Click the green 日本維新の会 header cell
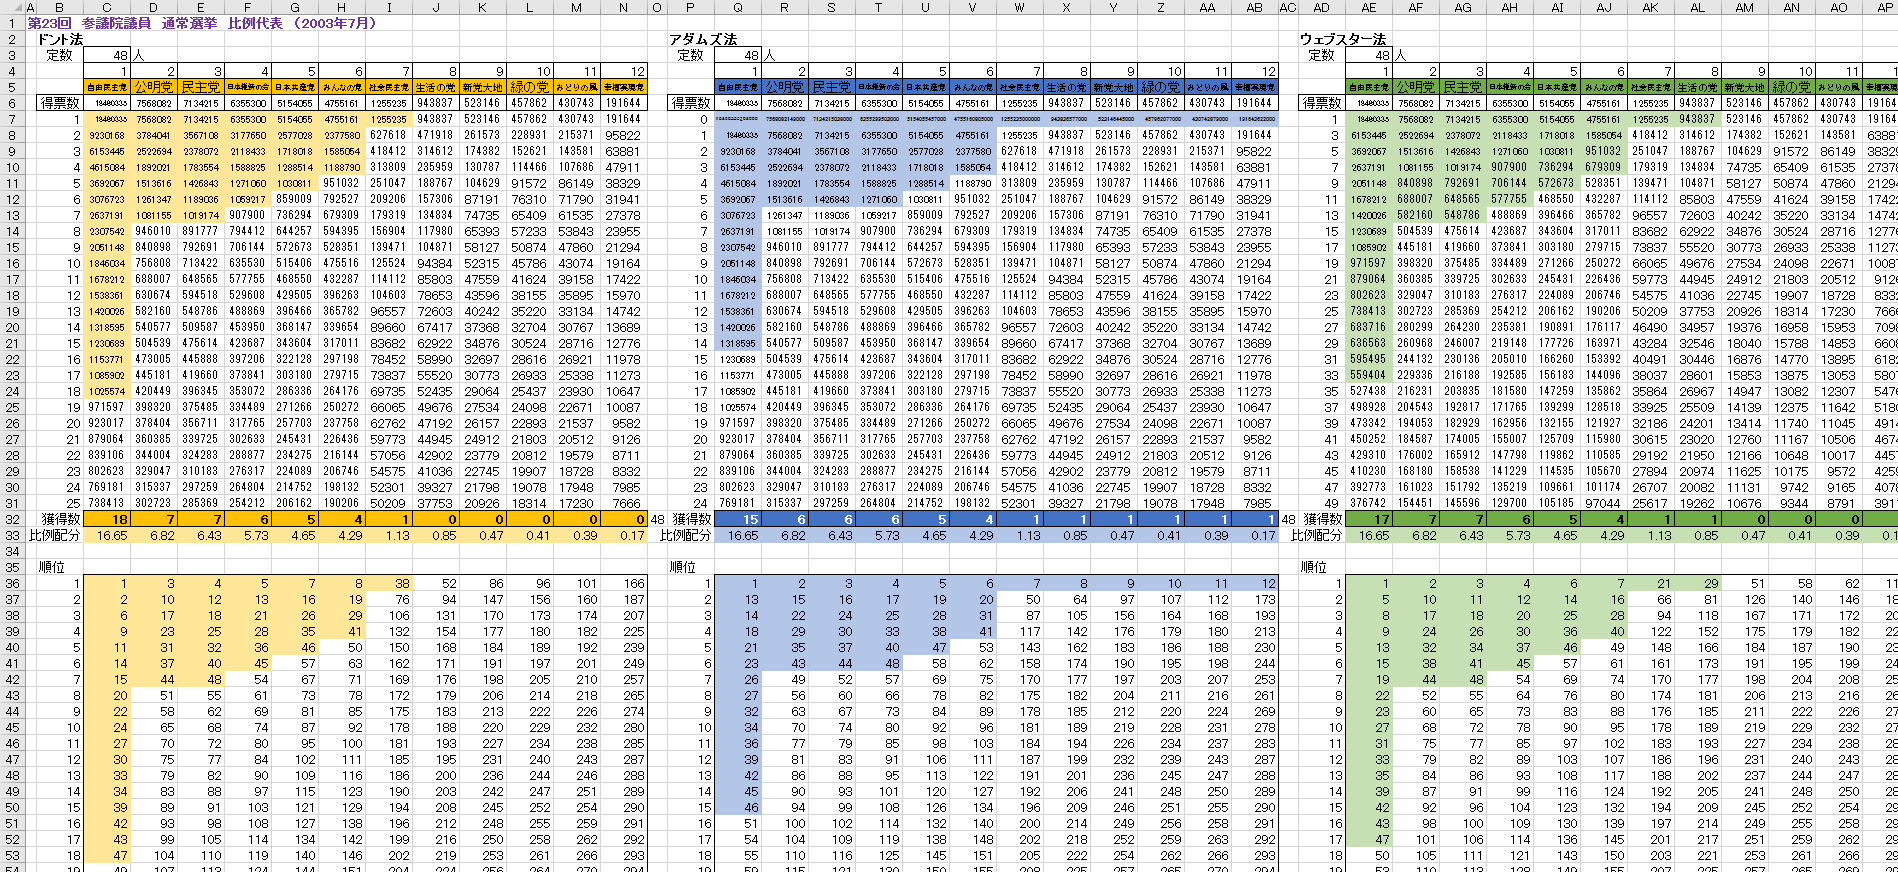Viewport: 1898px width, 872px height. 1510,87
